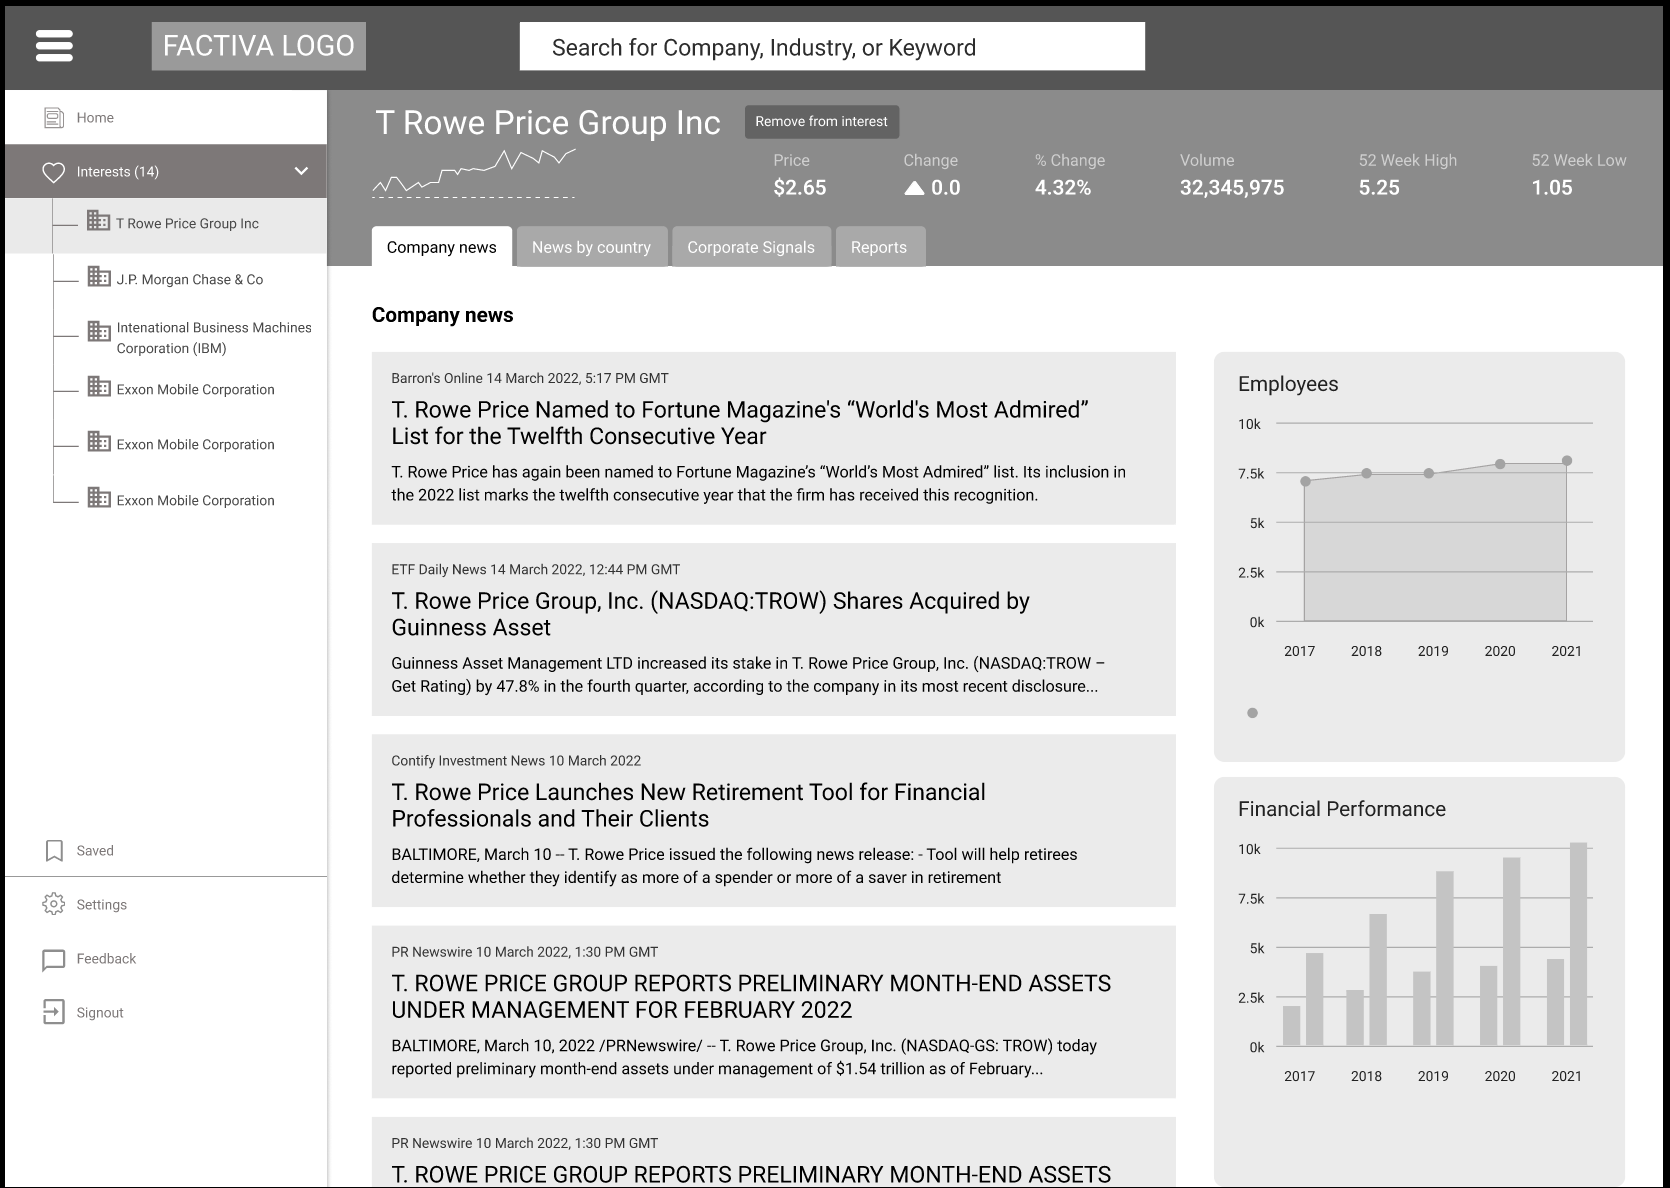Open the Reports tab
The width and height of the screenshot is (1670, 1188).
pyautogui.click(x=879, y=247)
